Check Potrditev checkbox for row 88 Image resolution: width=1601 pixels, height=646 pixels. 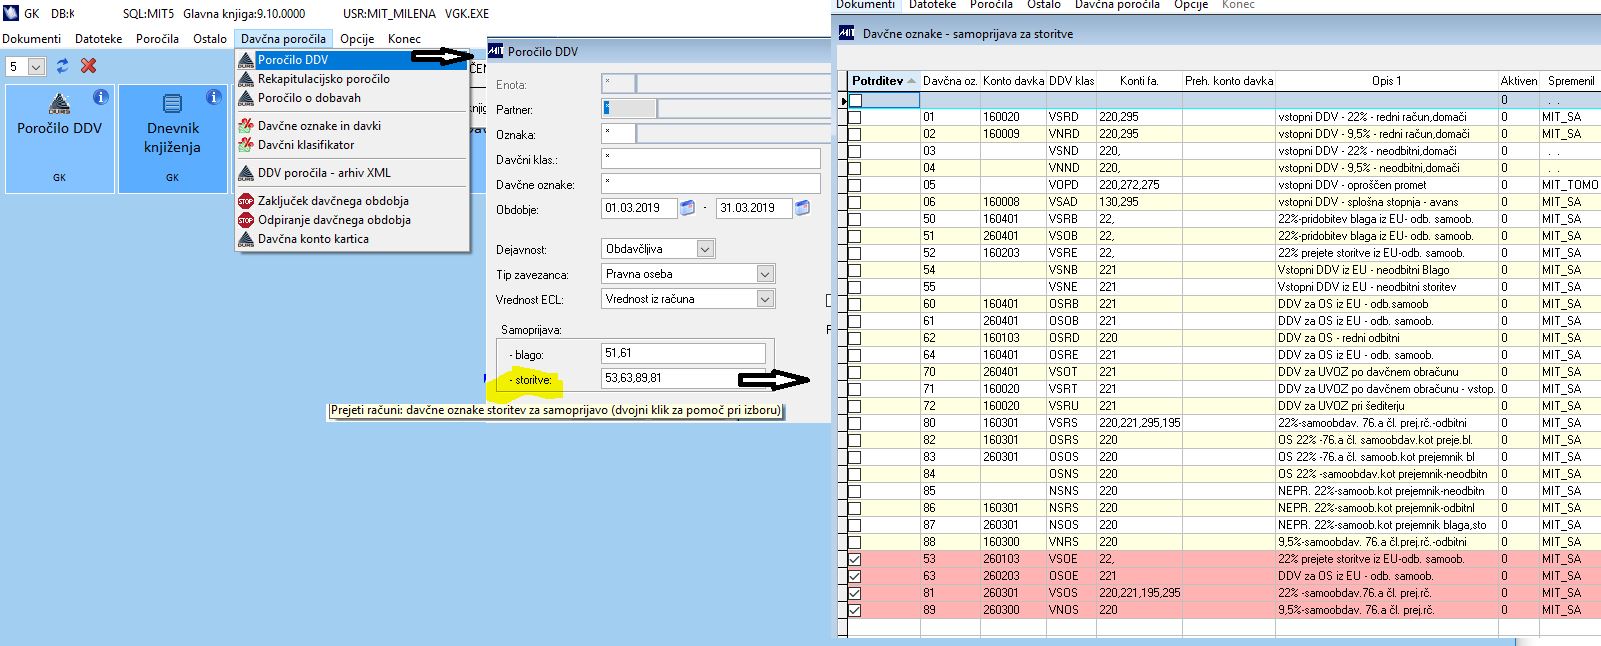(x=854, y=542)
